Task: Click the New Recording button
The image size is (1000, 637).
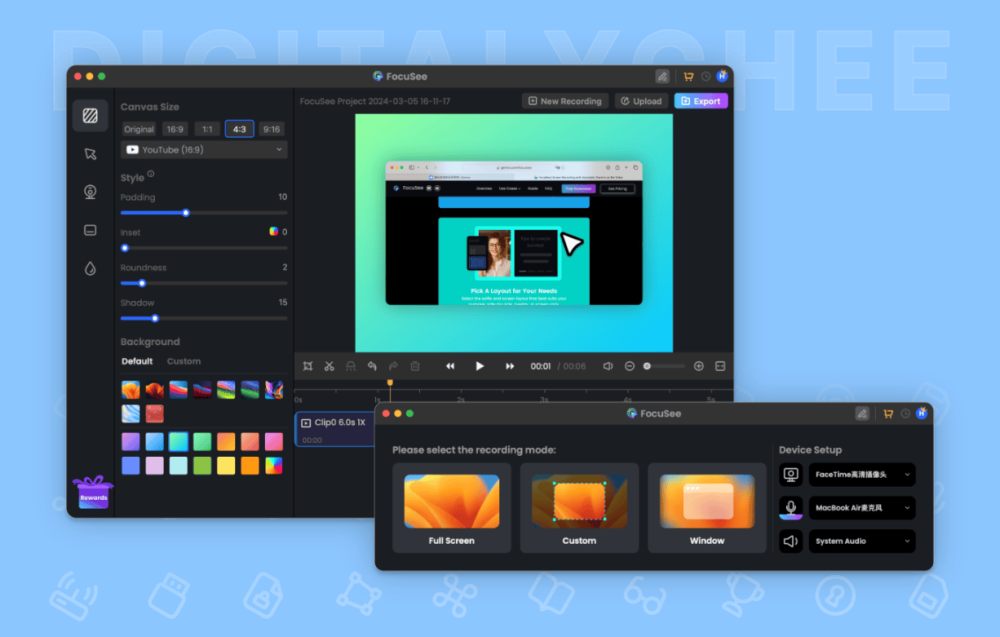Action: click(565, 101)
